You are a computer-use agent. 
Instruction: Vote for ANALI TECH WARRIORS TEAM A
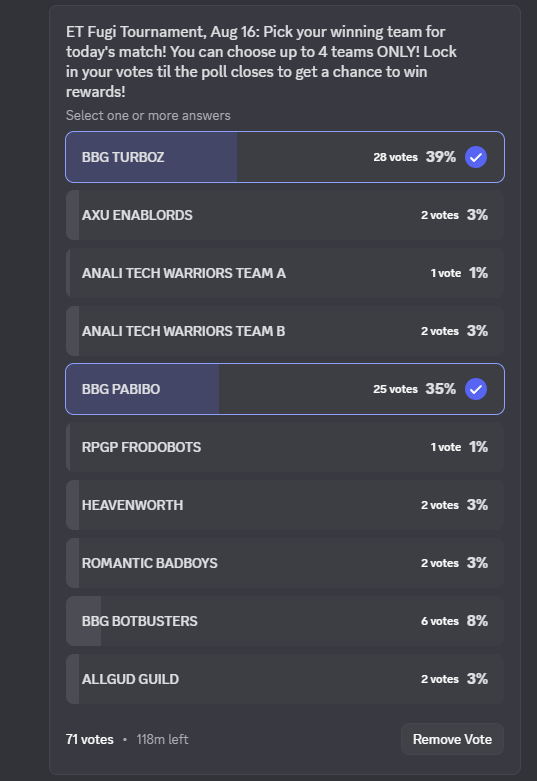click(285, 273)
